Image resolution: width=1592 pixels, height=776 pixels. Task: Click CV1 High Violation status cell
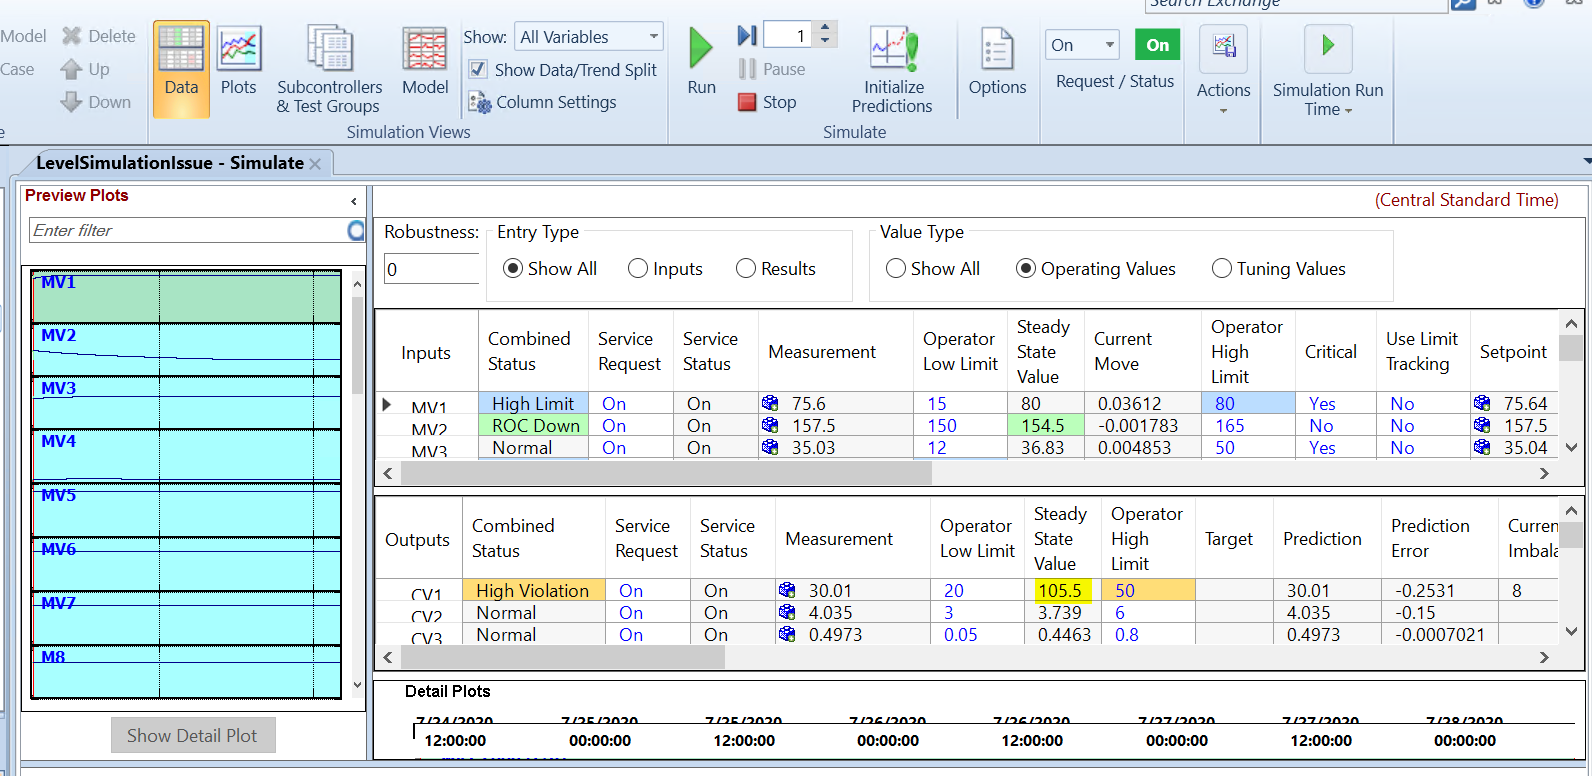click(x=533, y=590)
